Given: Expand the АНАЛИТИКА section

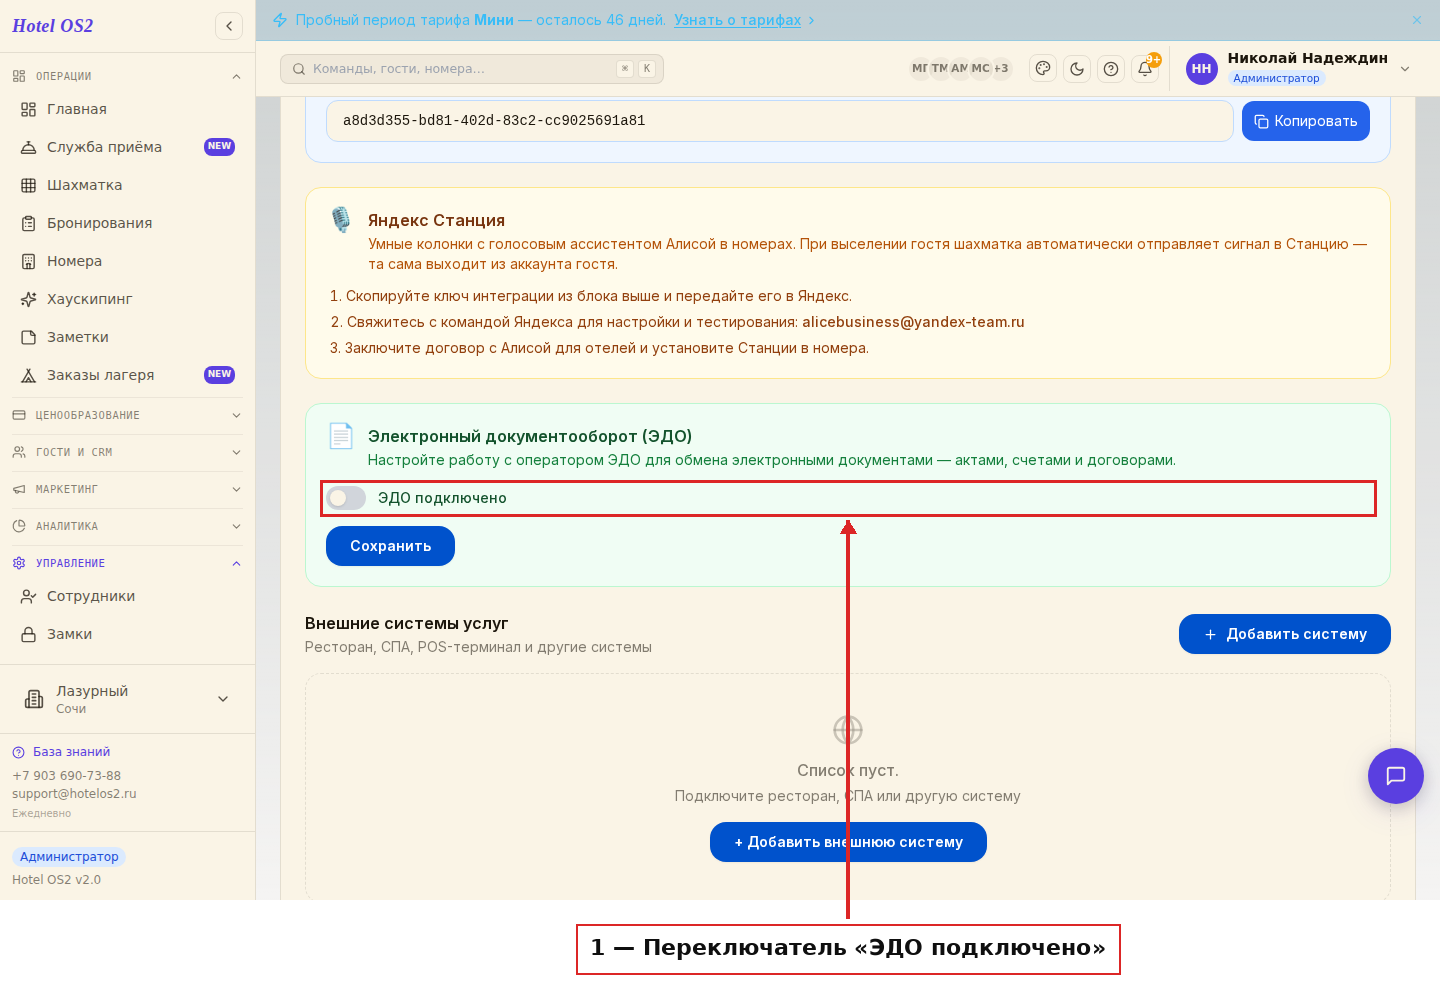Looking at the screenshot, I should [x=127, y=526].
